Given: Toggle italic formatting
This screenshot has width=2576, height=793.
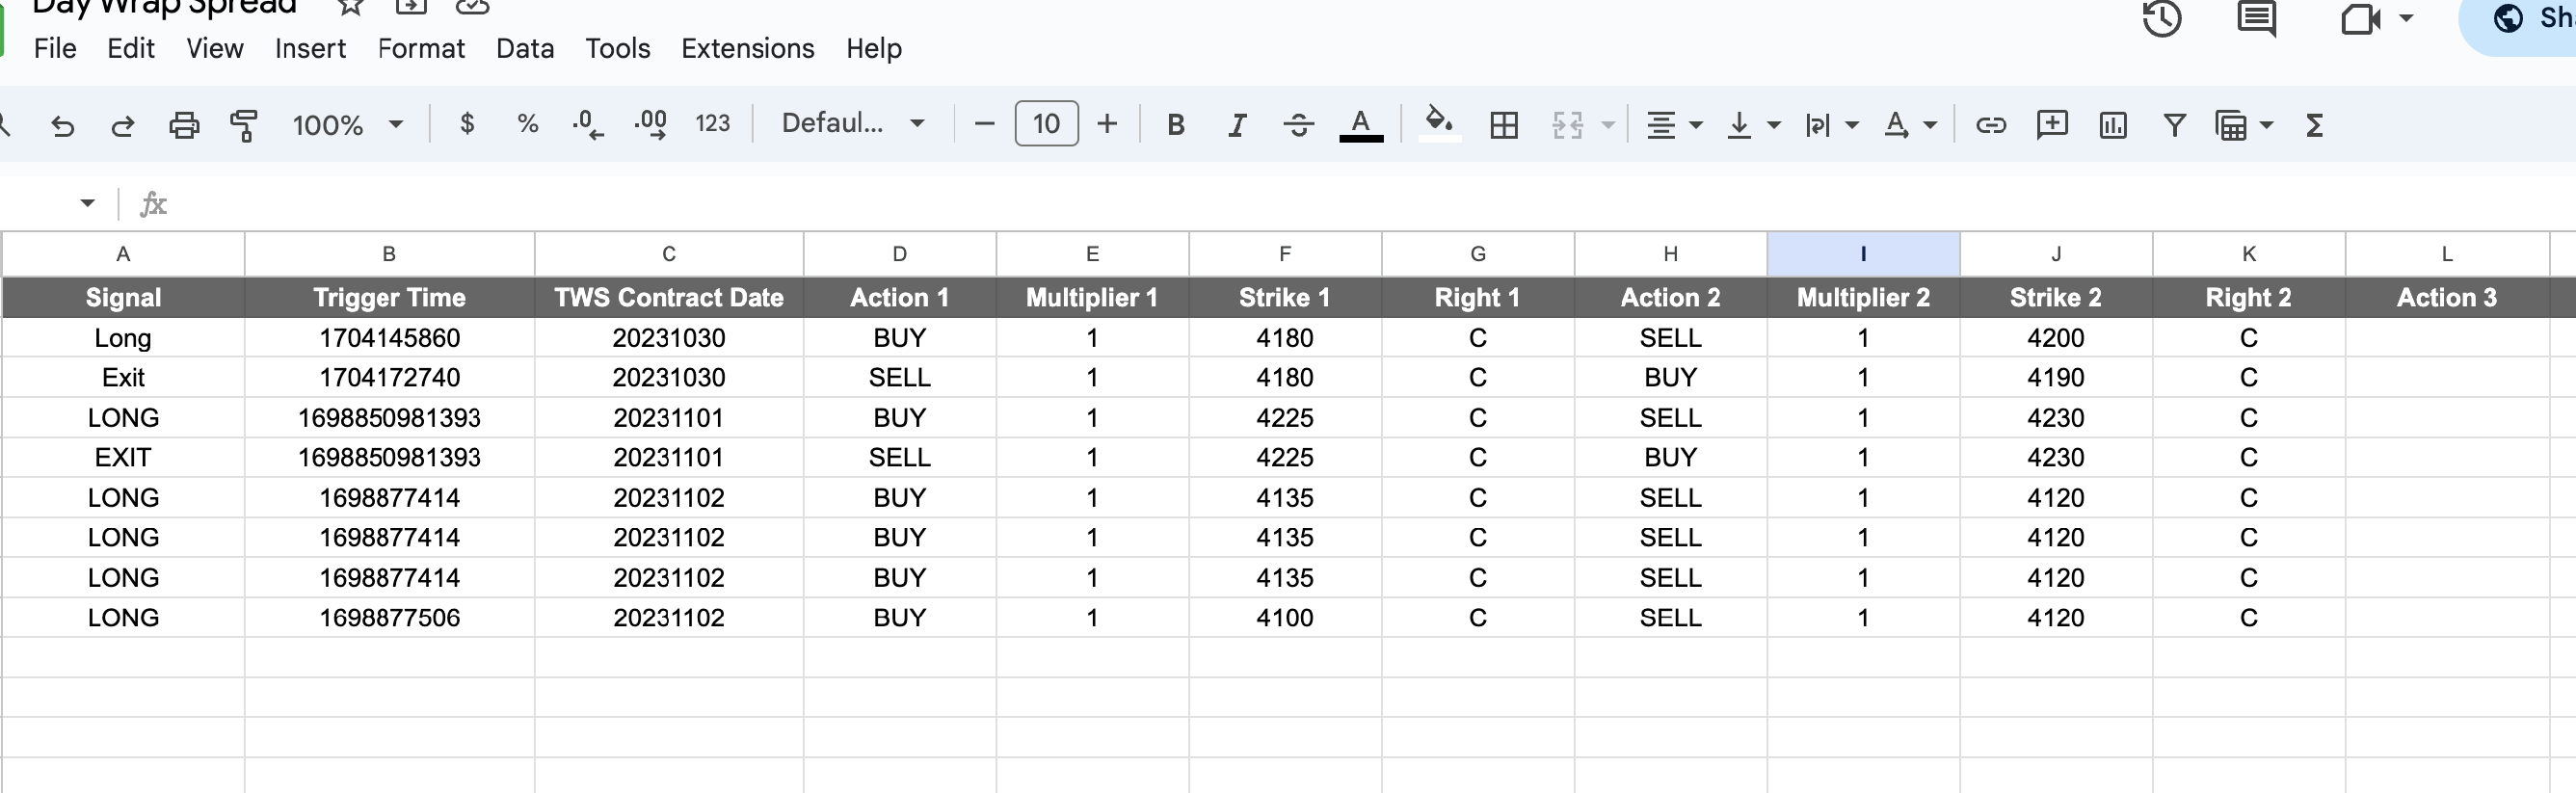Looking at the screenshot, I should 1237,125.
